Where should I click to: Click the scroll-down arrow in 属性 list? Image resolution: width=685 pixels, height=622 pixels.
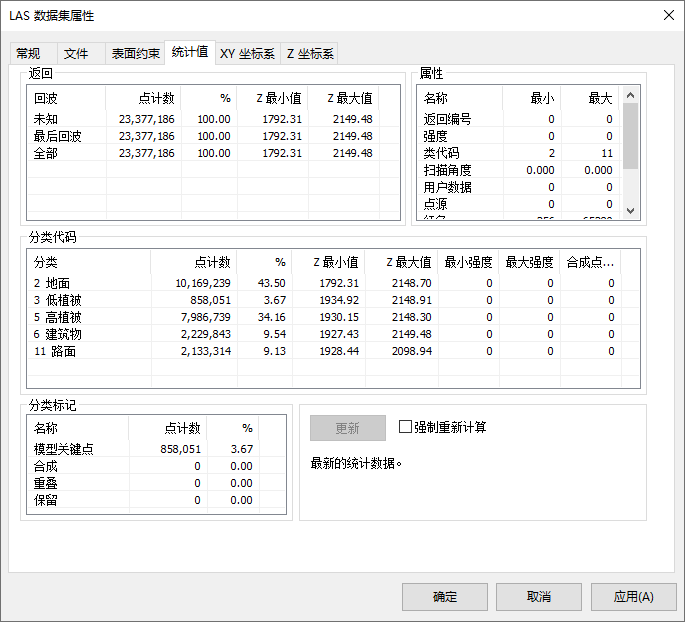click(630, 211)
